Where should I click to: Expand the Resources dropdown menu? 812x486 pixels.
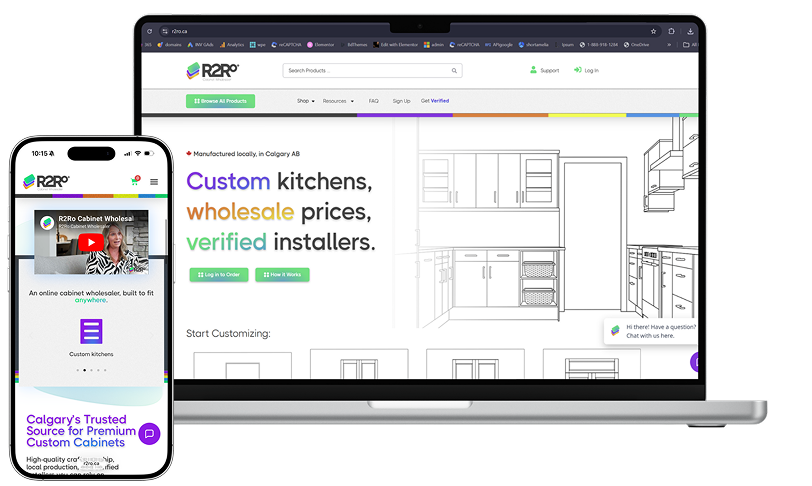[338, 101]
